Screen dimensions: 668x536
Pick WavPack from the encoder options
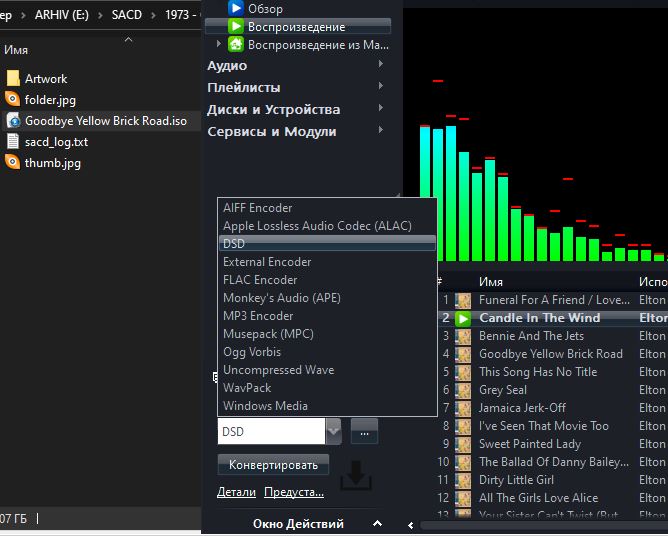point(247,388)
